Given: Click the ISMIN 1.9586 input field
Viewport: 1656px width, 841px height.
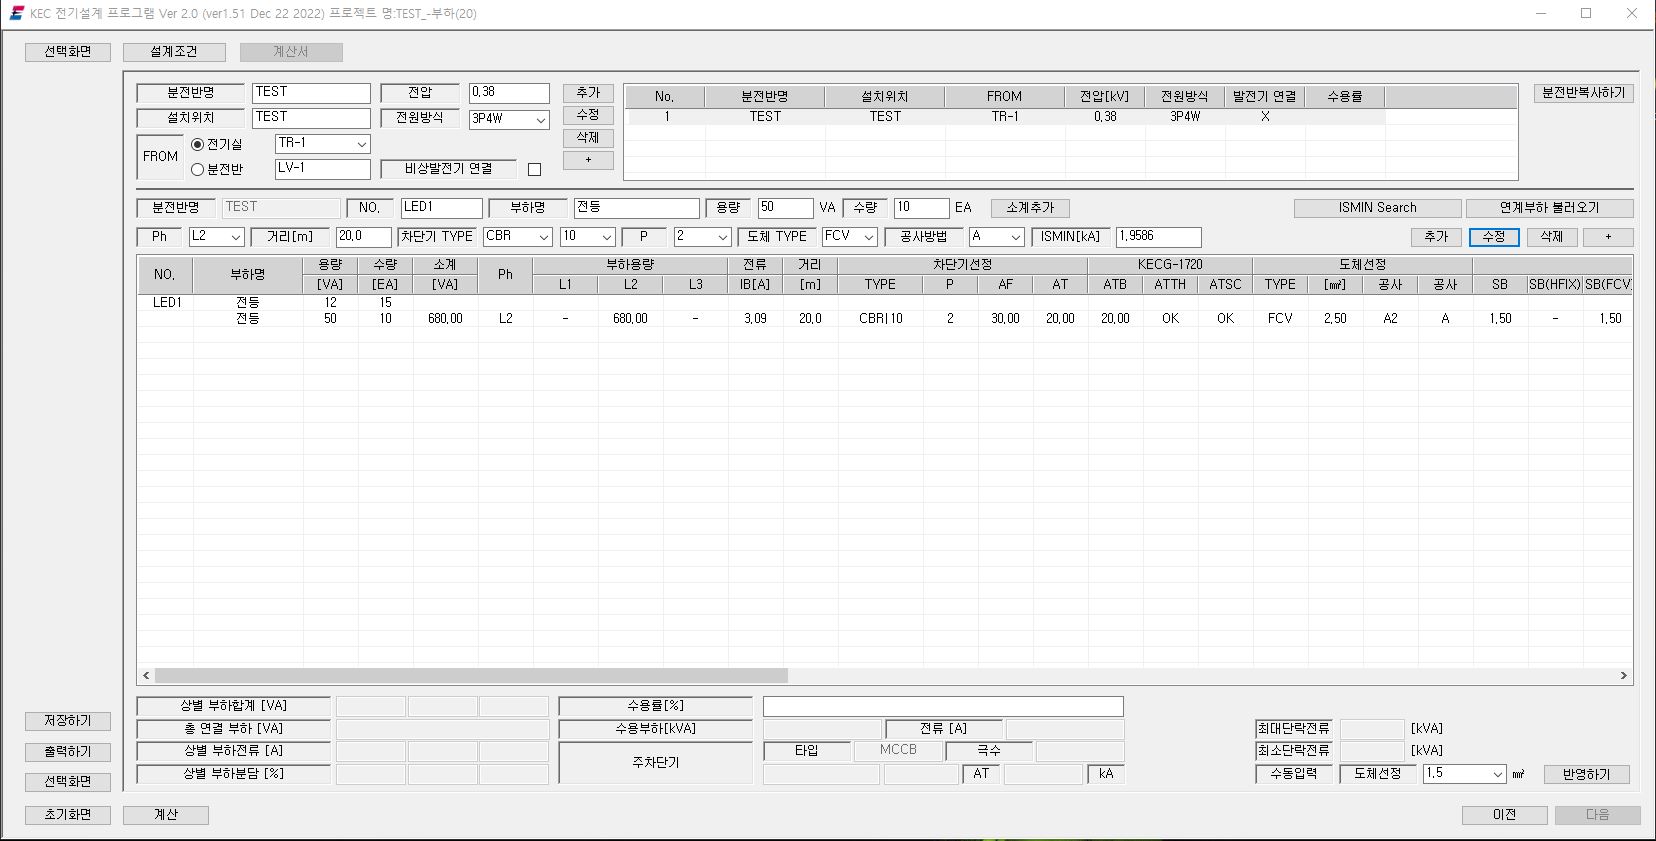Looking at the screenshot, I should 1158,237.
